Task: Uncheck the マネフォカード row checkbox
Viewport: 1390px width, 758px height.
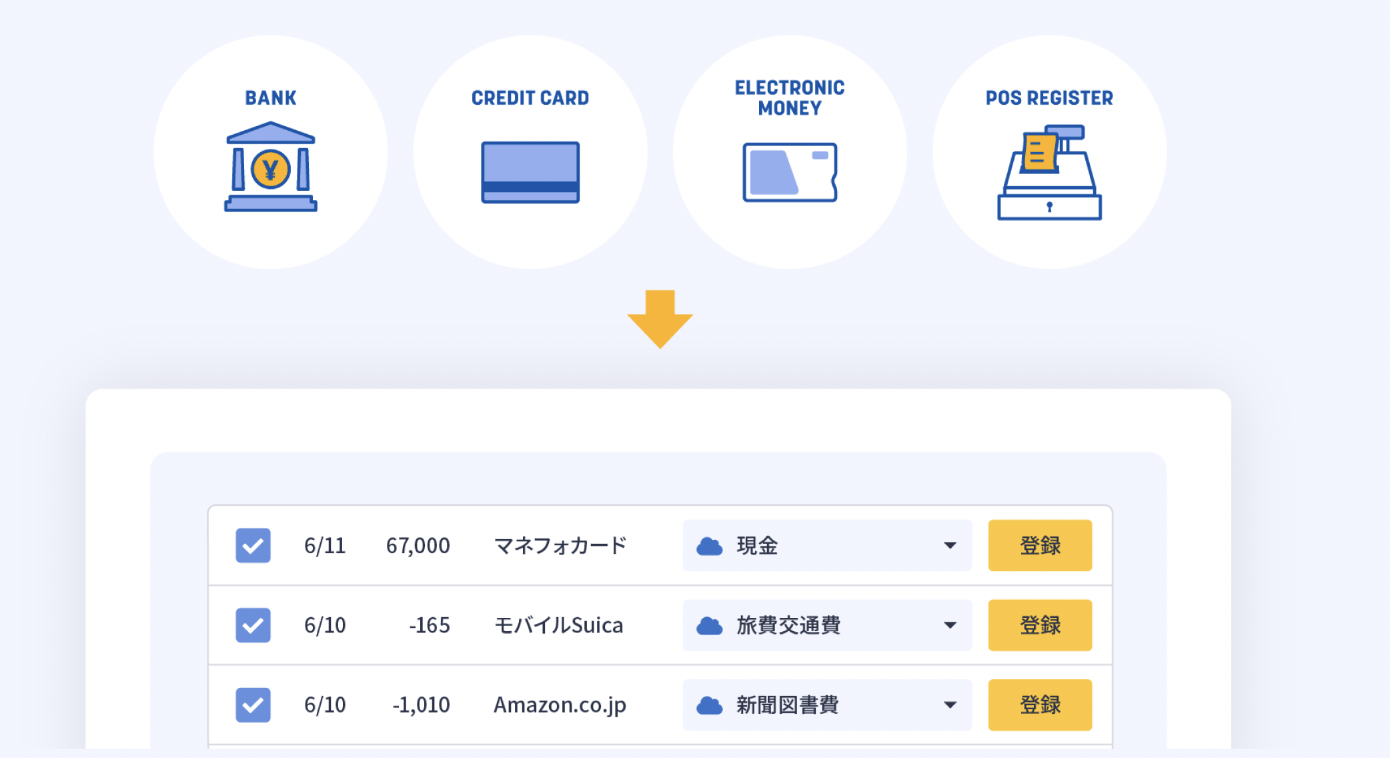Action: click(x=253, y=546)
